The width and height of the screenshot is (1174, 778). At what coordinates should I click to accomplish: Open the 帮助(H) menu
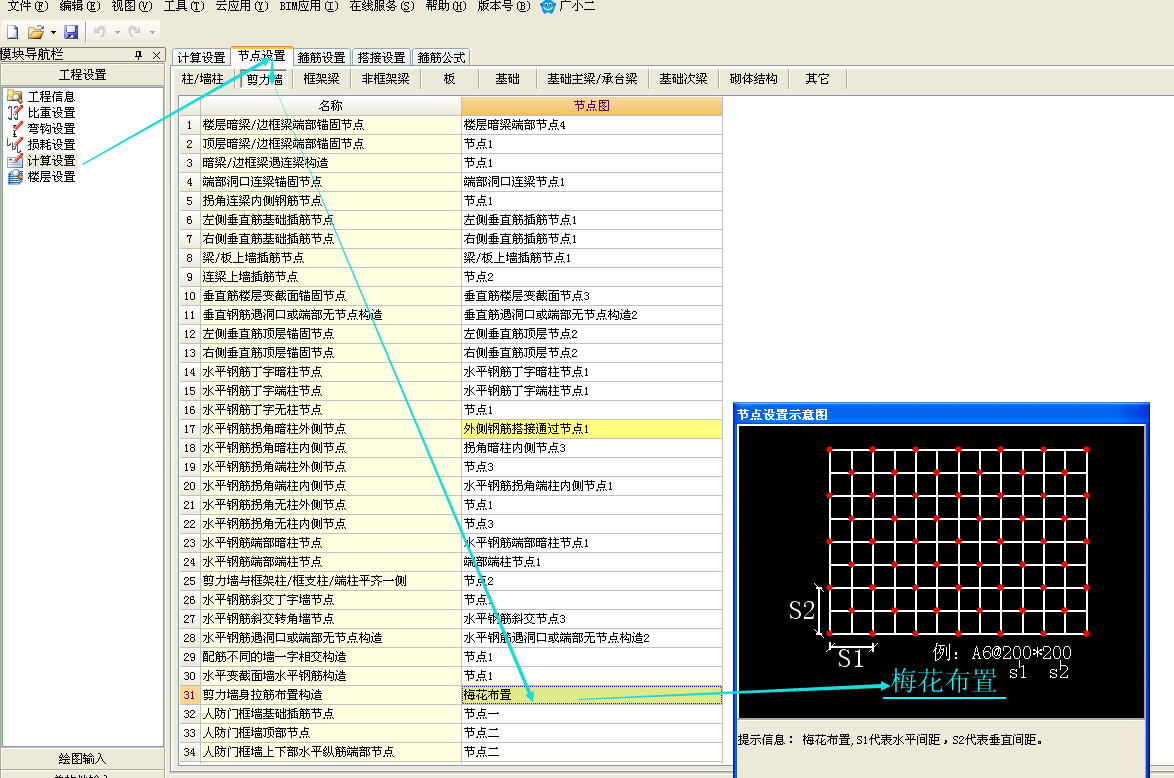coord(445,6)
